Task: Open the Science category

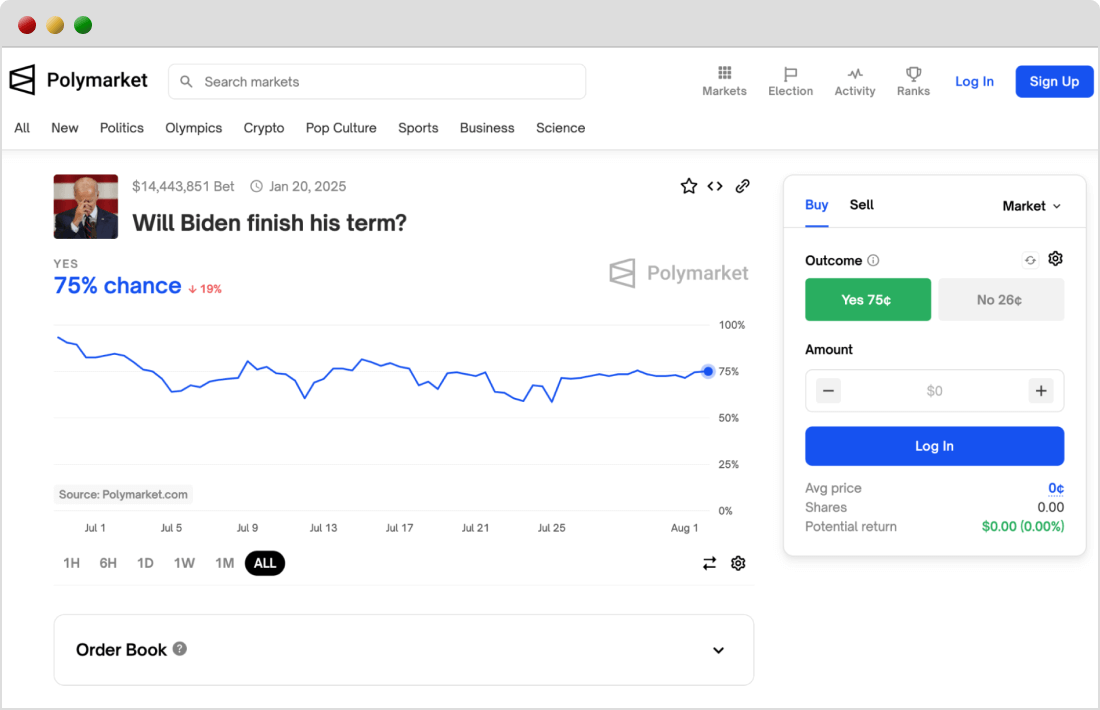Action: pos(561,128)
